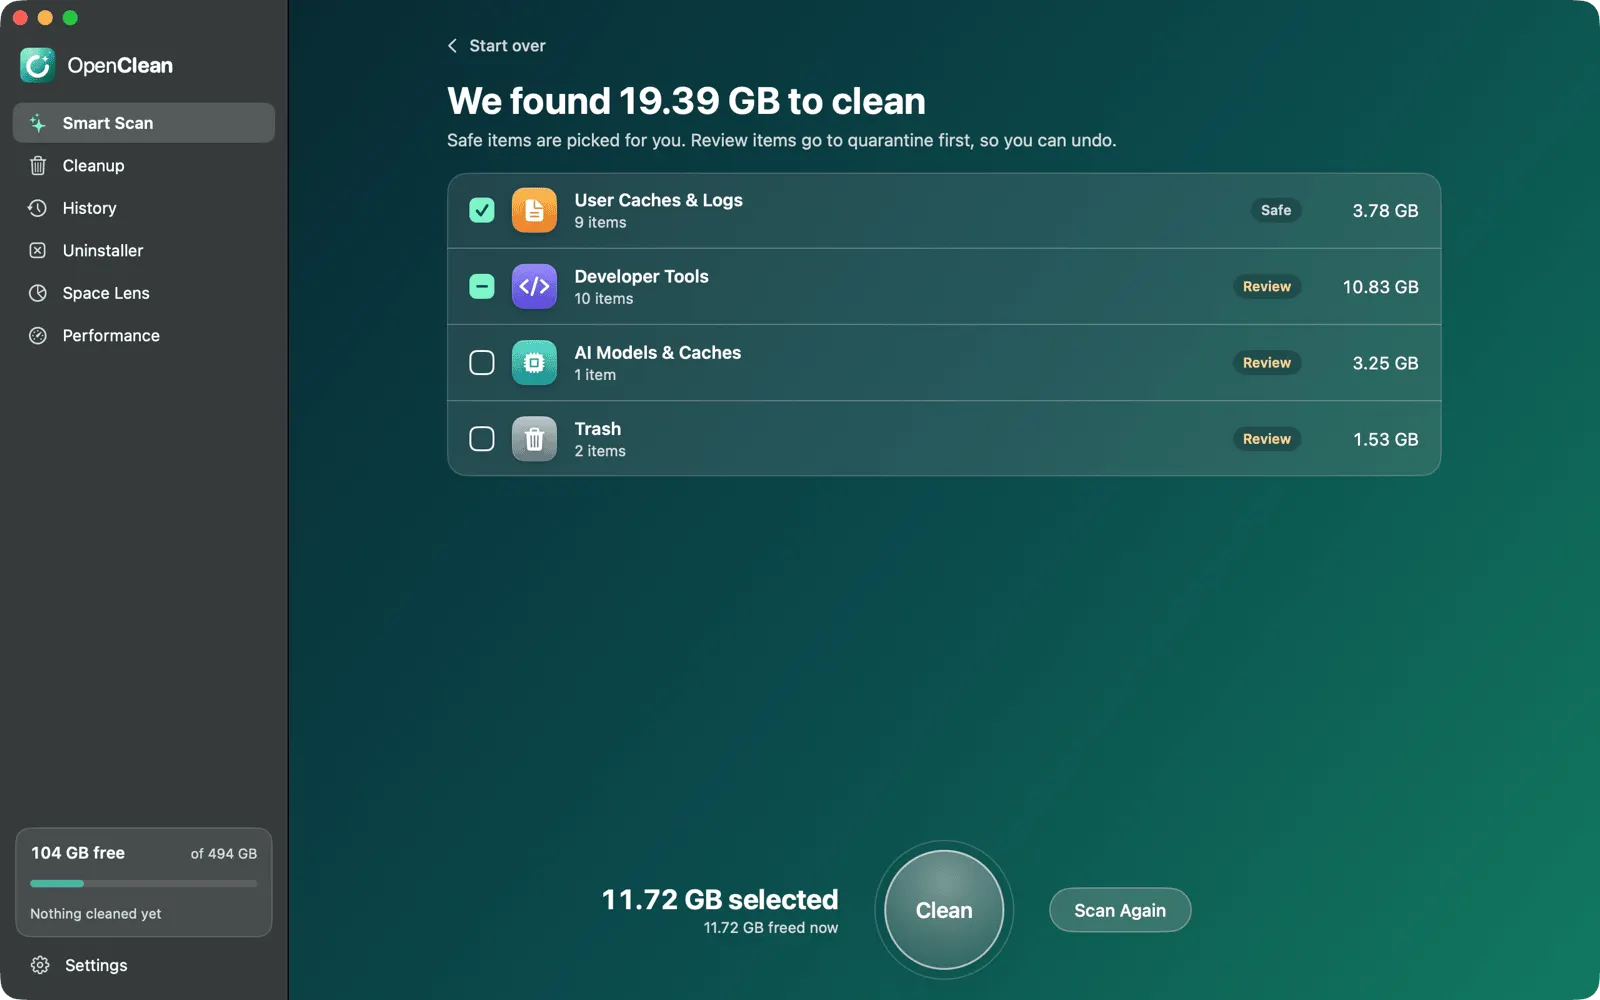Viewport: 1600px width, 1000px height.
Task: Click the orange User Caches & Logs document icon
Action: coord(534,210)
